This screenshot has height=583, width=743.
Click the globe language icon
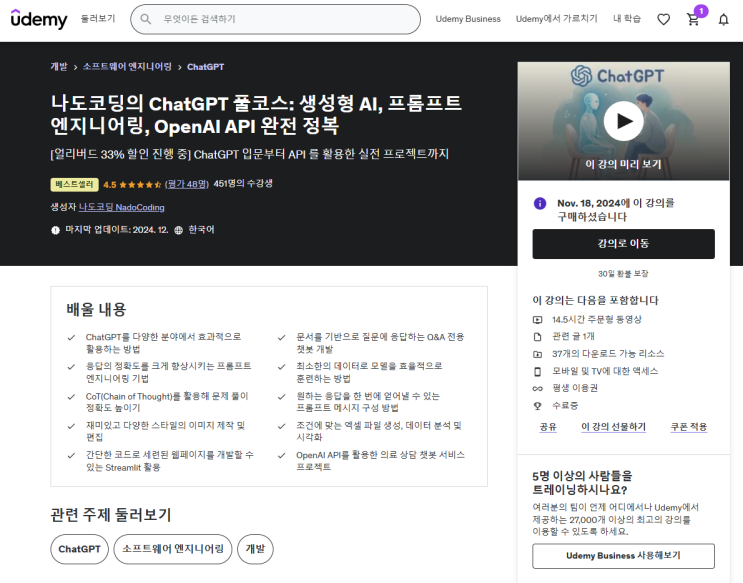tap(179, 230)
